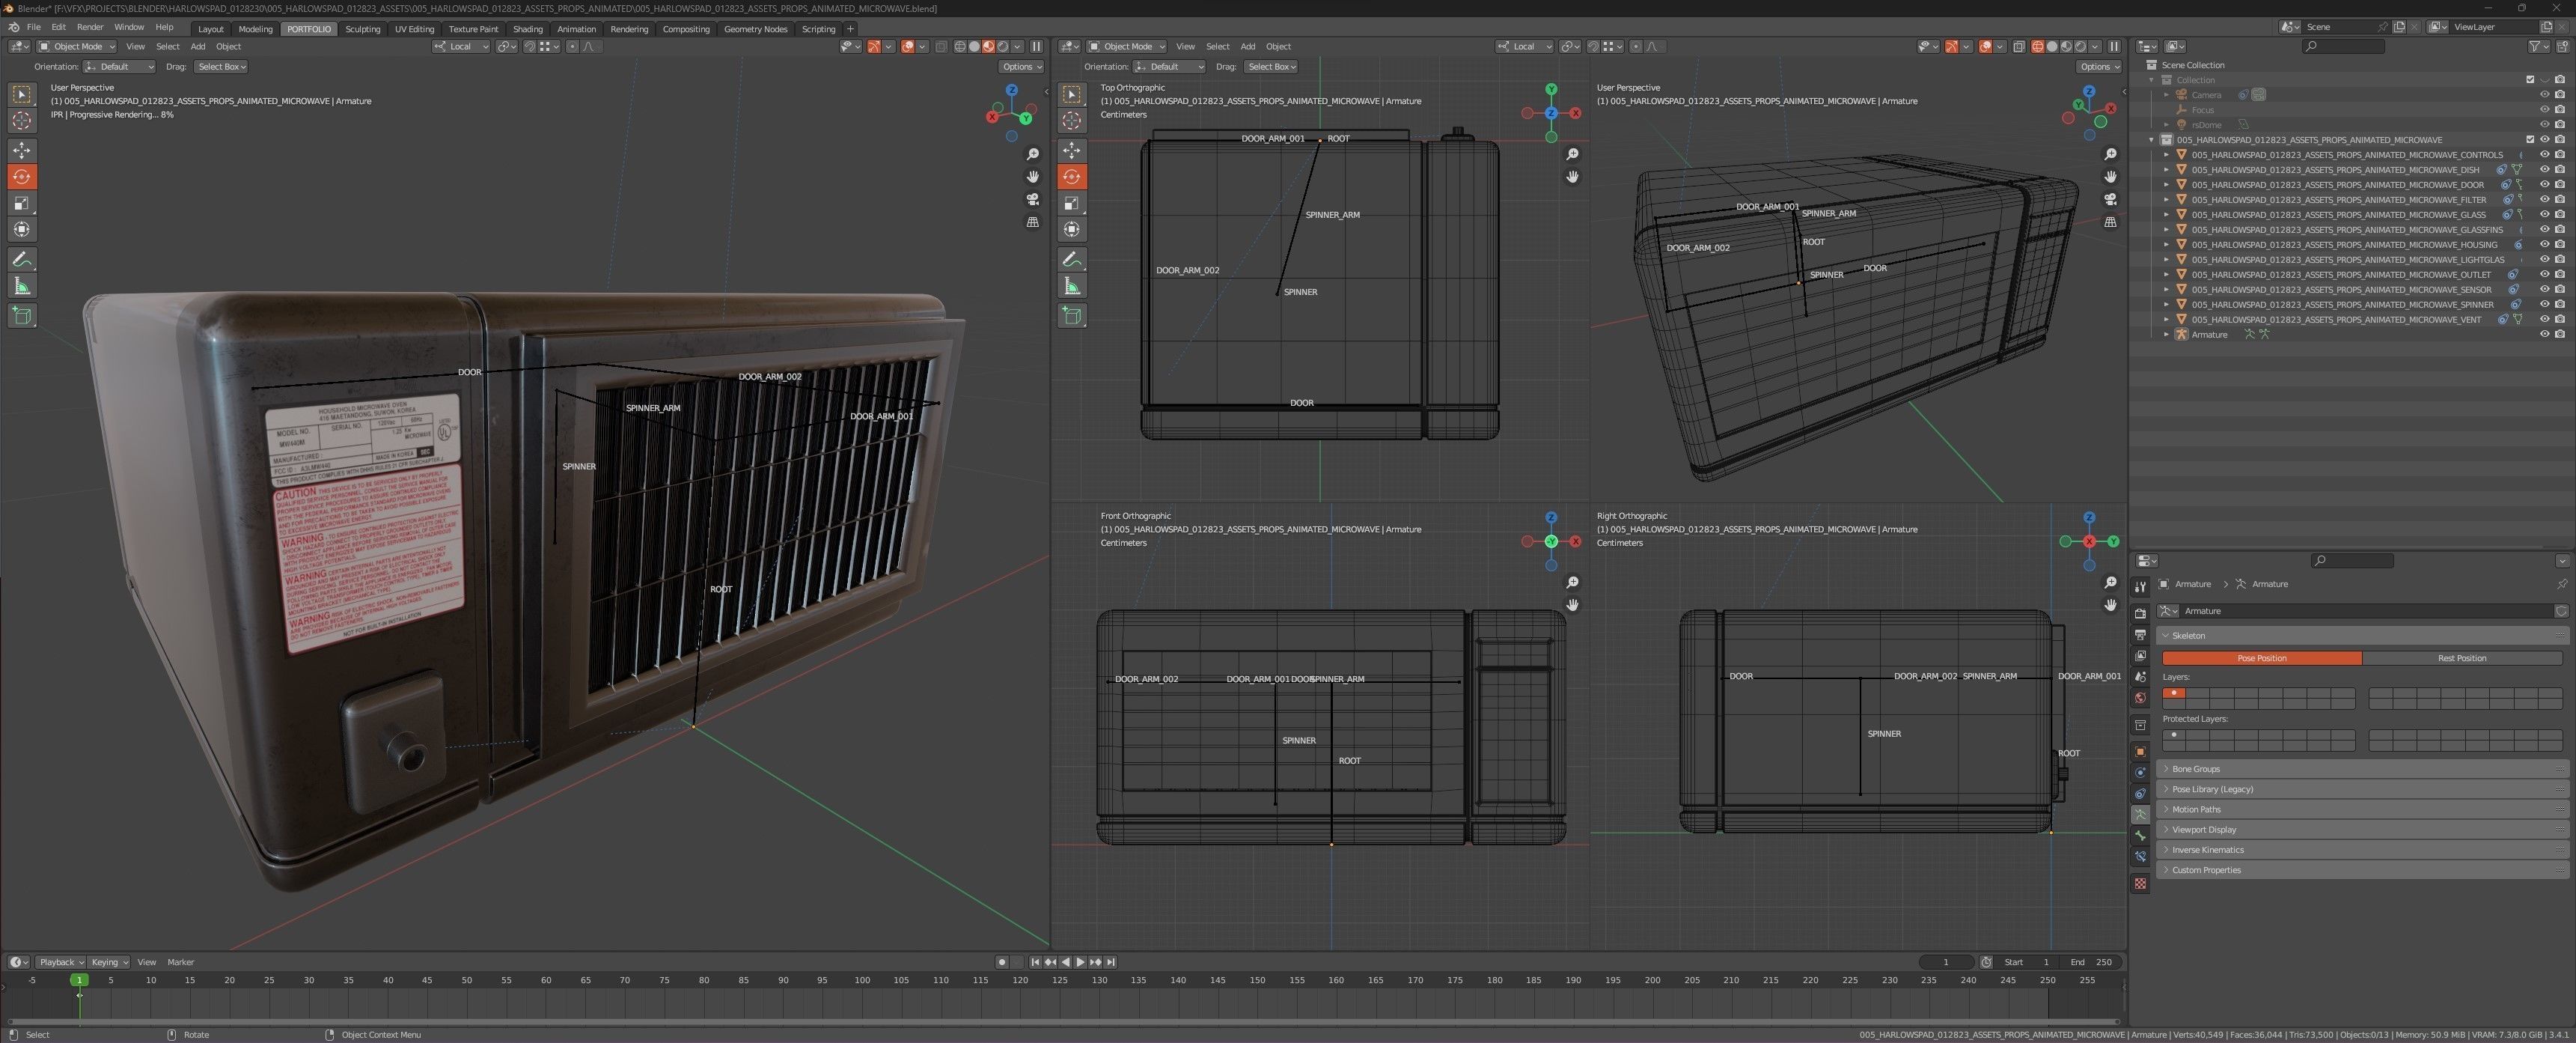Open the View Layer properties tab
The width and height of the screenshot is (2576, 1043).
[2140, 655]
